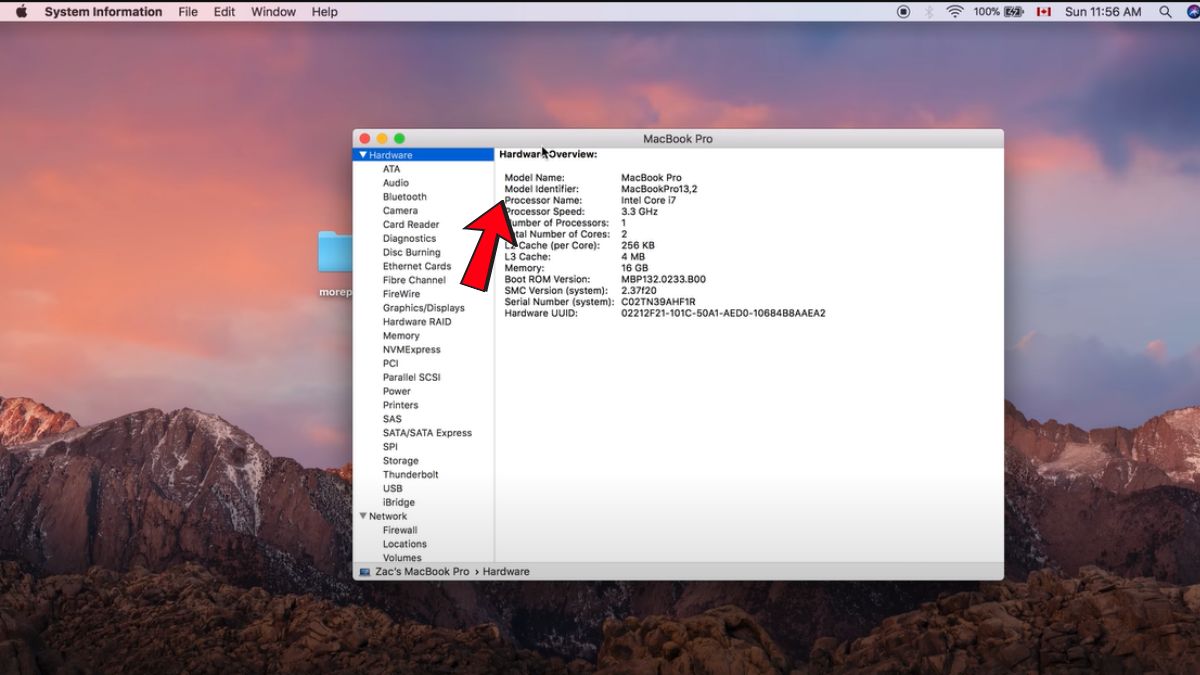Select Bluetooth in the sidebar
The image size is (1200, 675).
(404, 197)
